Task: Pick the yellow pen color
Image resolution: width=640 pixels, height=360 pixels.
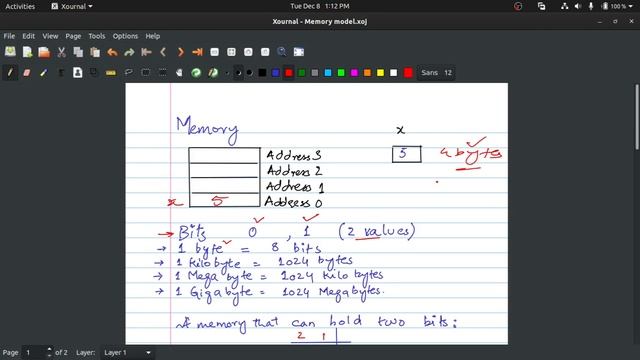Action: click(380, 73)
